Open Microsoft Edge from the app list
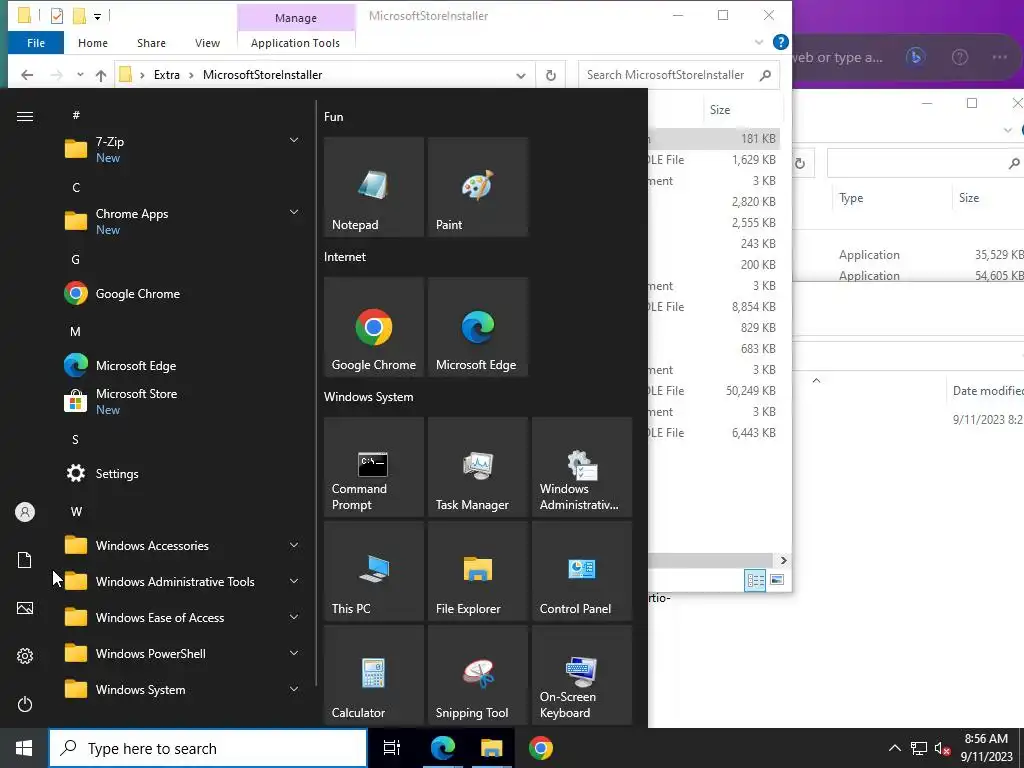Viewport: 1024px width, 768px height. click(183, 366)
